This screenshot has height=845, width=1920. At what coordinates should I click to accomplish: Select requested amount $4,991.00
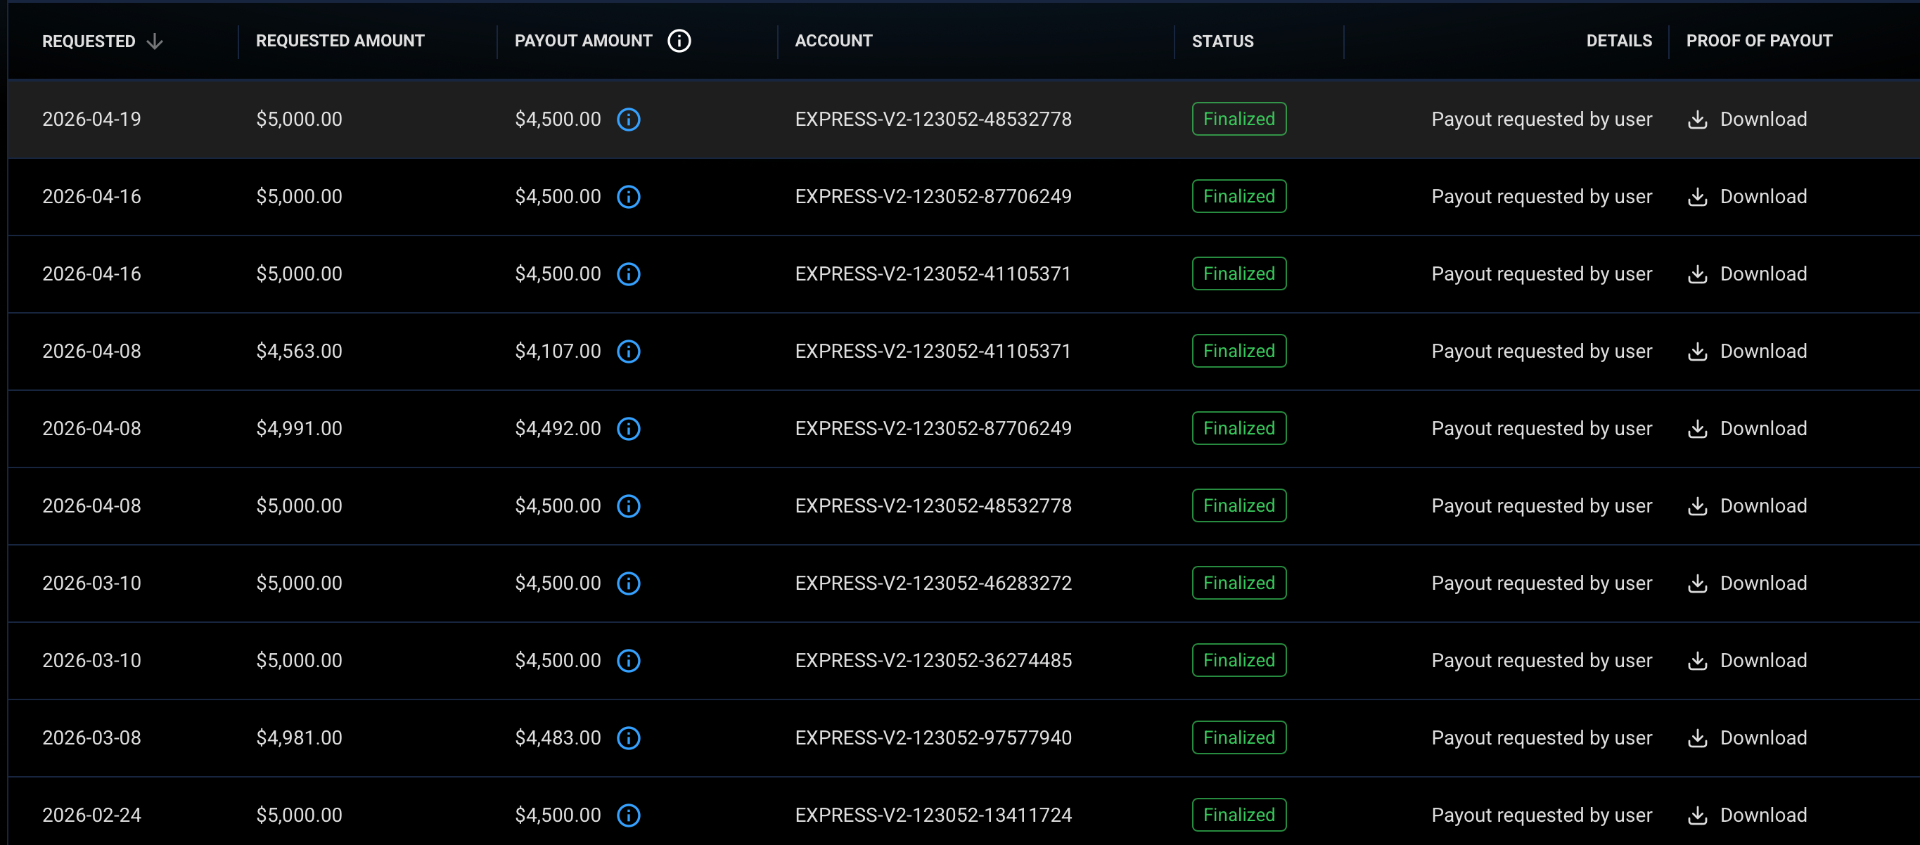pos(299,429)
